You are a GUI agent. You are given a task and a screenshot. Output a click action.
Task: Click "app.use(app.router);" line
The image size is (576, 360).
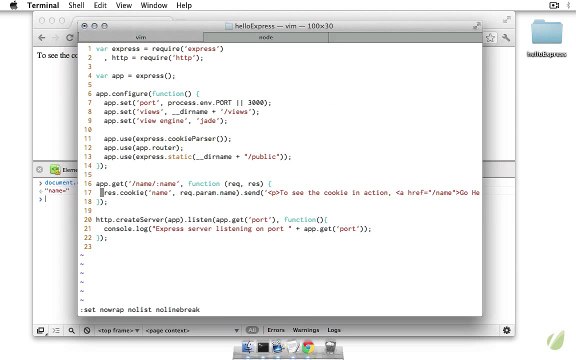click(143, 148)
